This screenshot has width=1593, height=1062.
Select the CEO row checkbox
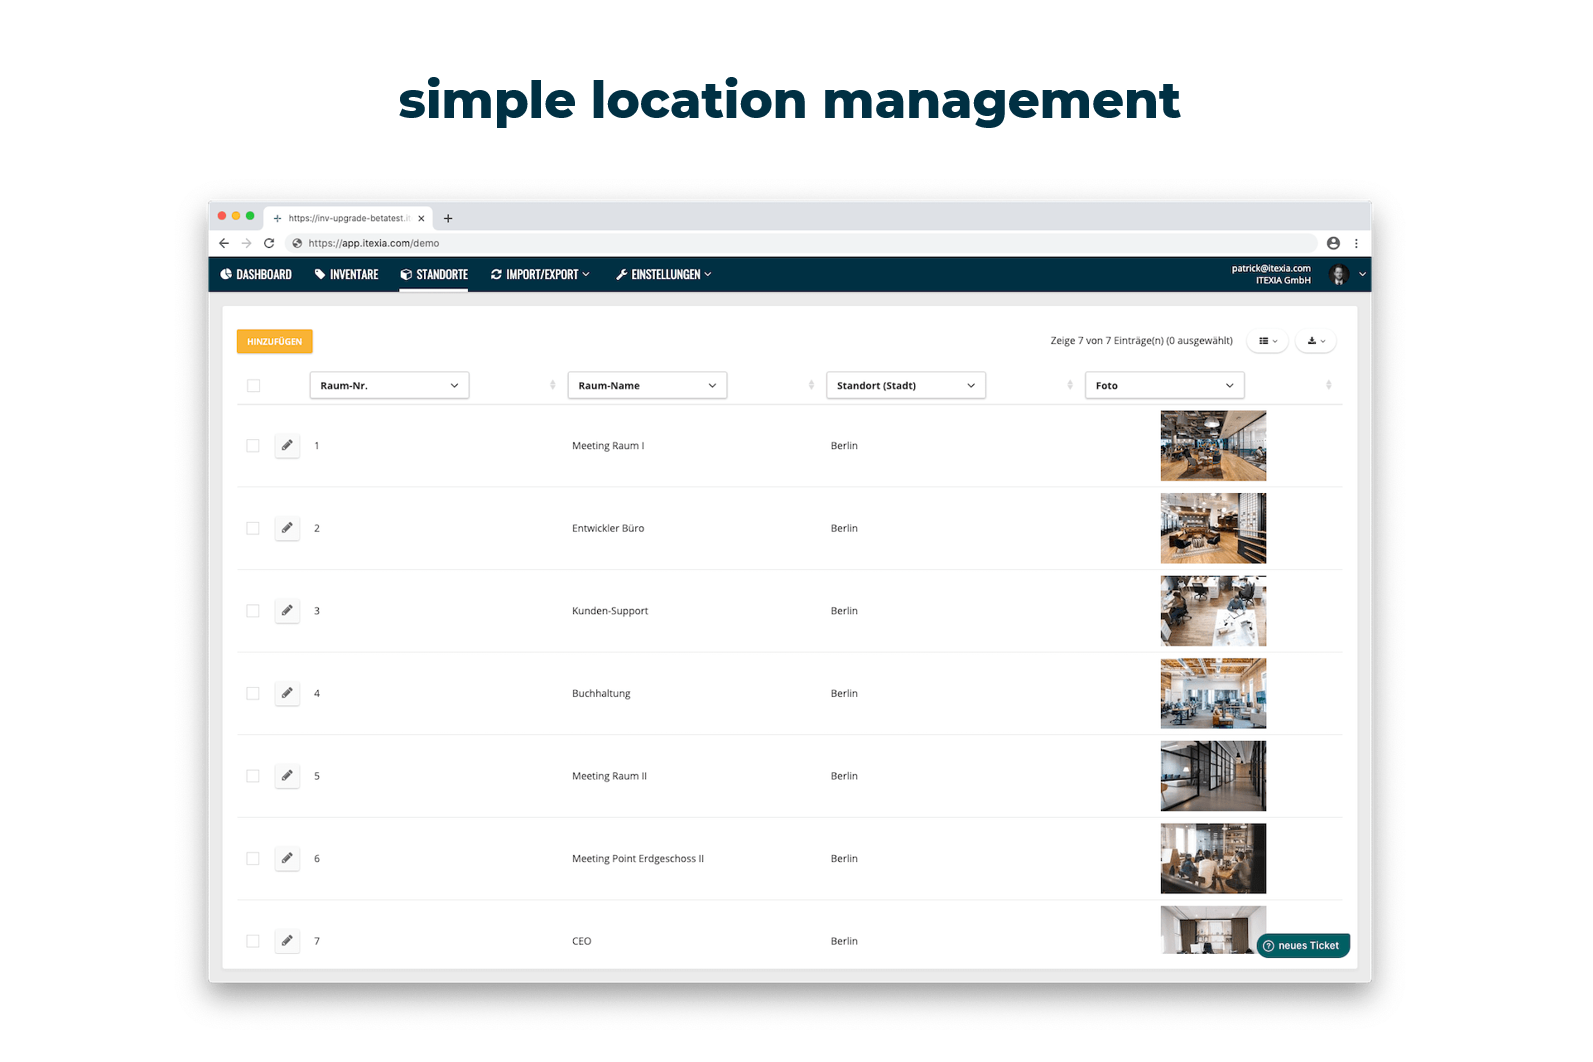point(253,941)
